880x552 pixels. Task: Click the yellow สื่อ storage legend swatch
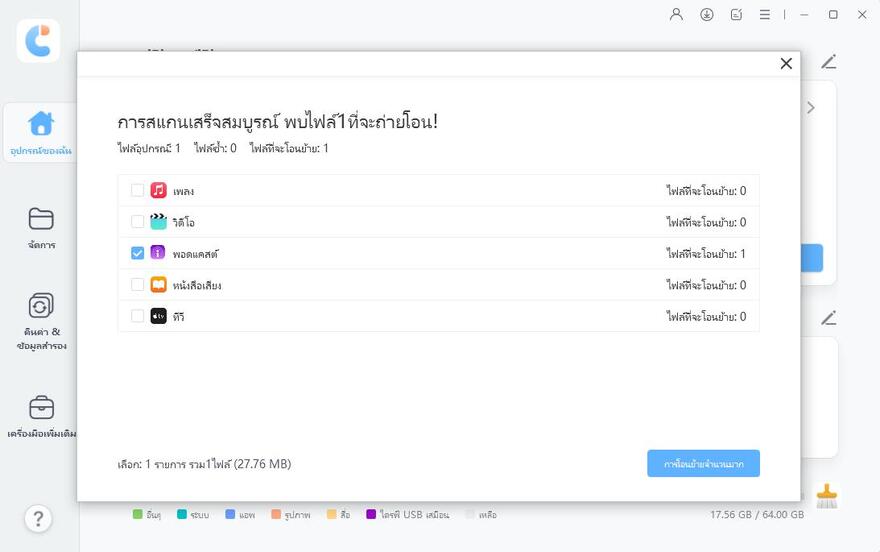332,514
